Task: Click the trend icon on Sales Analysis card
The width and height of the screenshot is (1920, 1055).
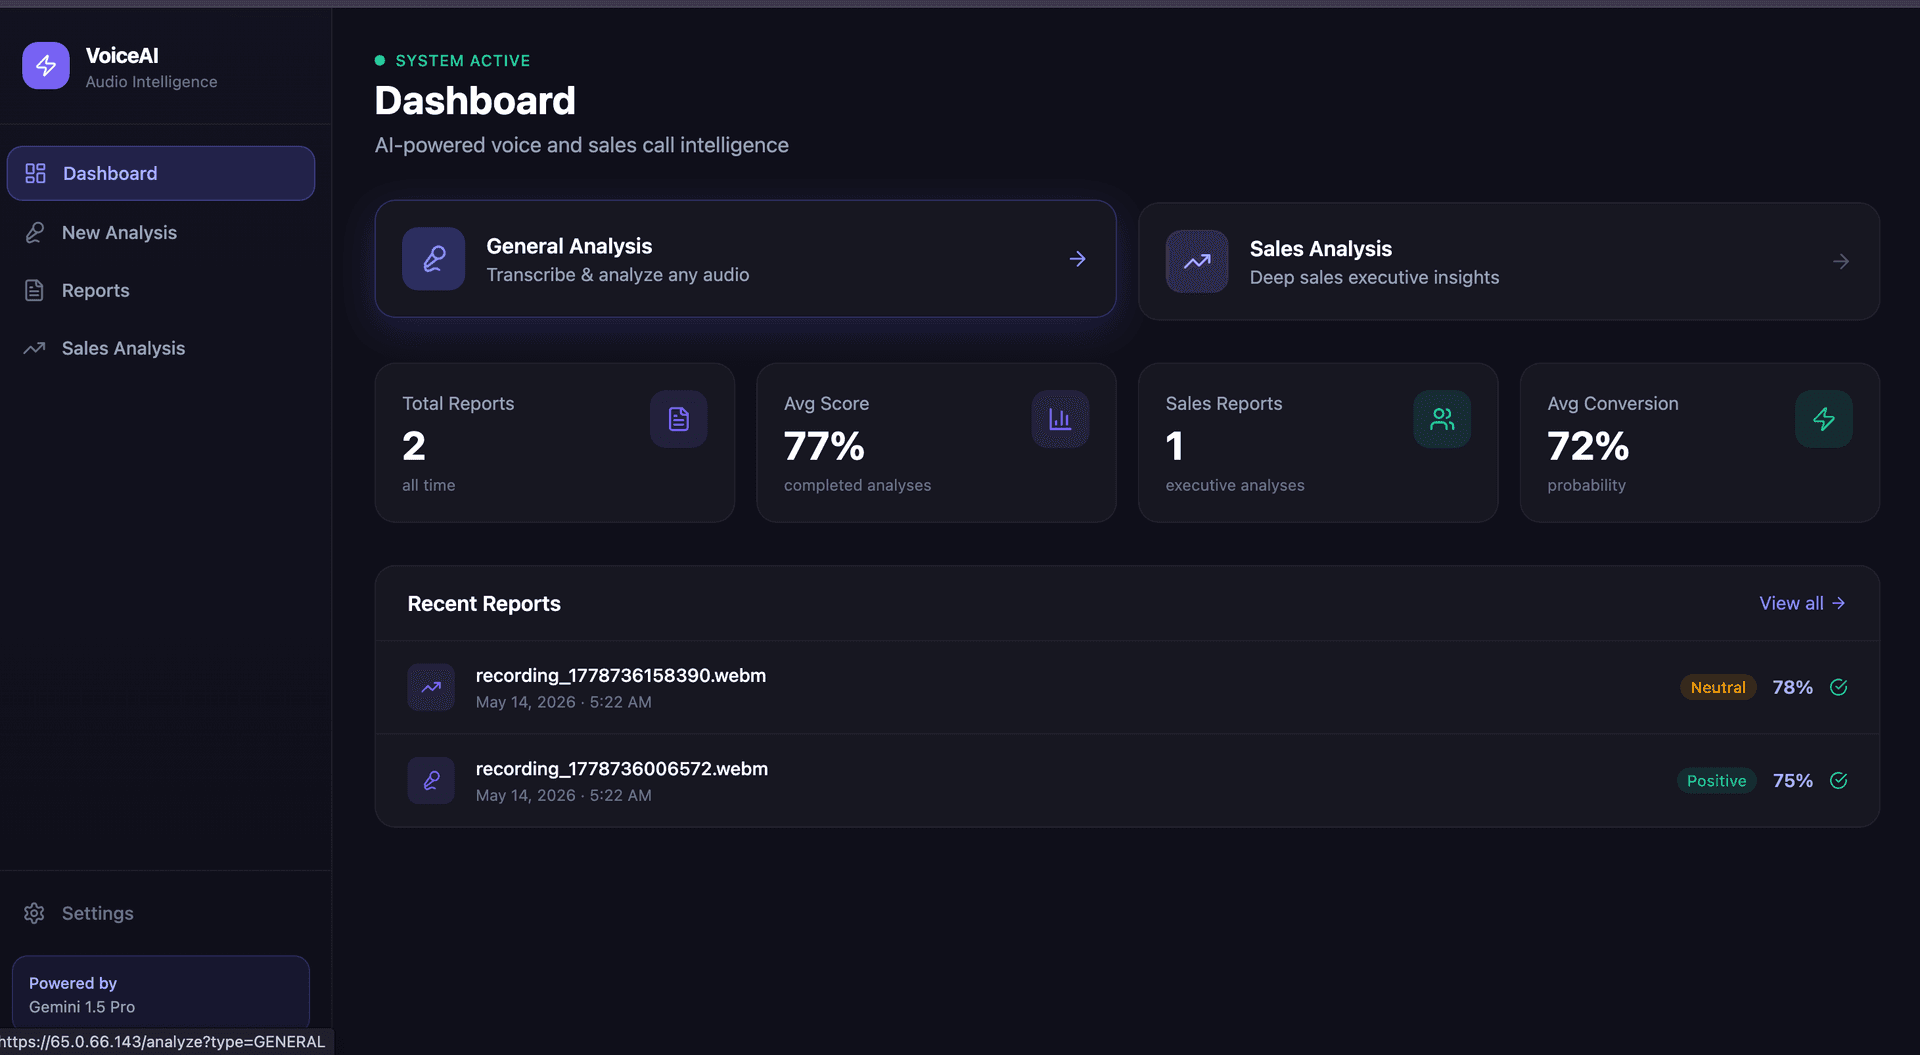Action: click(x=1197, y=261)
